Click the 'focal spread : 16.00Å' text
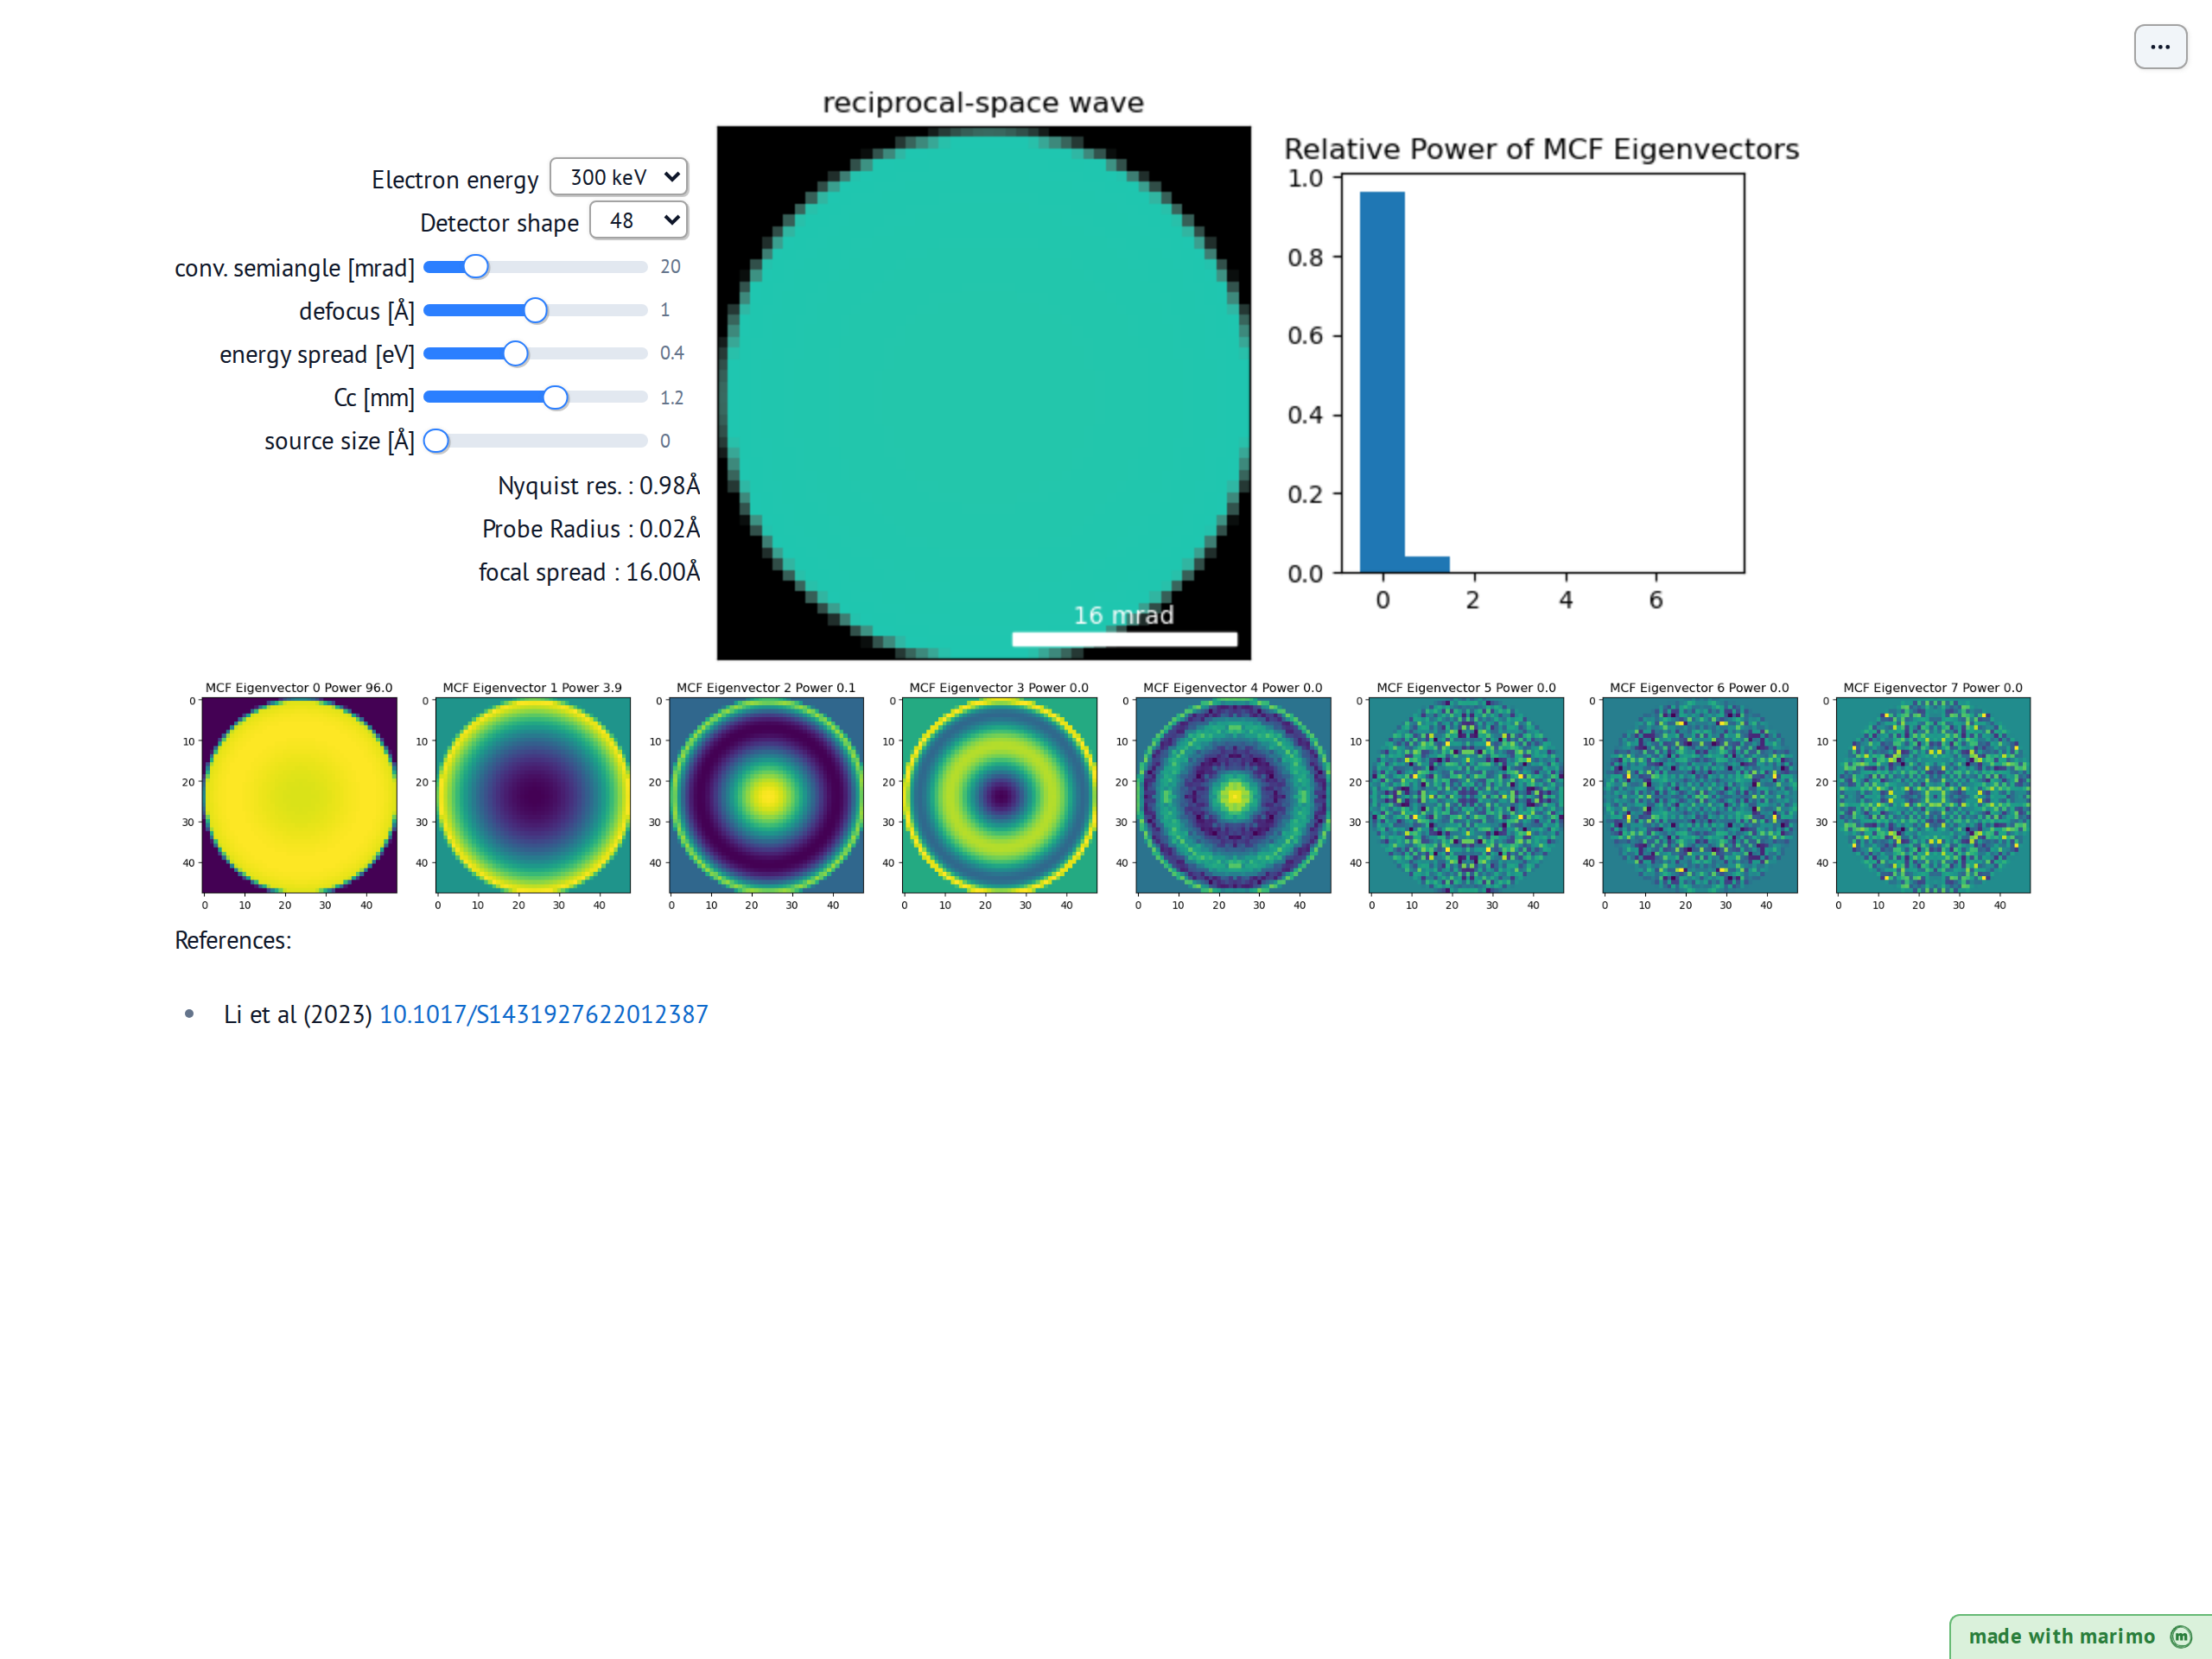The height and width of the screenshot is (1659, 2212). [x=589, y=572]
